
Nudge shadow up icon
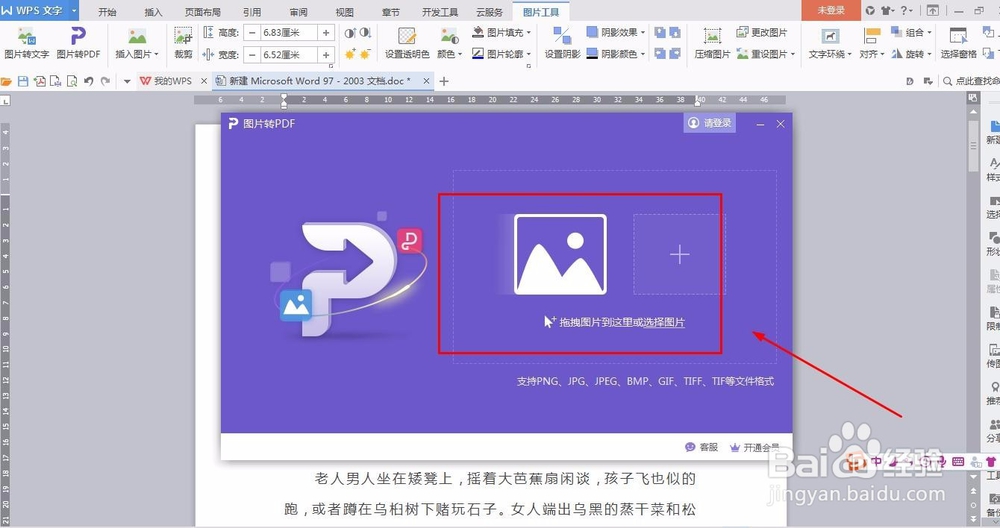(x=660, y=32)
